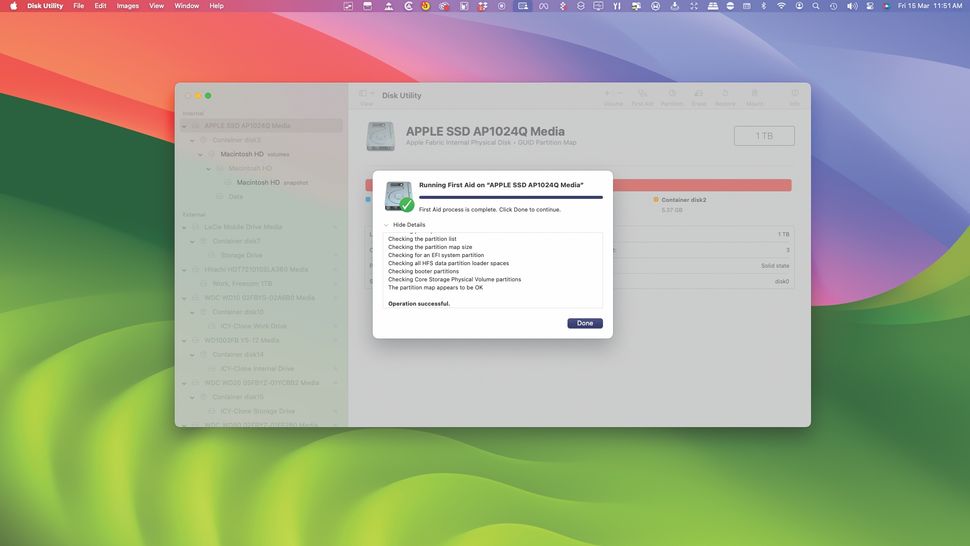This screenshot has height=546, width=970.
Task: Click the First Aid progress bar
Action: pos(510,197)
